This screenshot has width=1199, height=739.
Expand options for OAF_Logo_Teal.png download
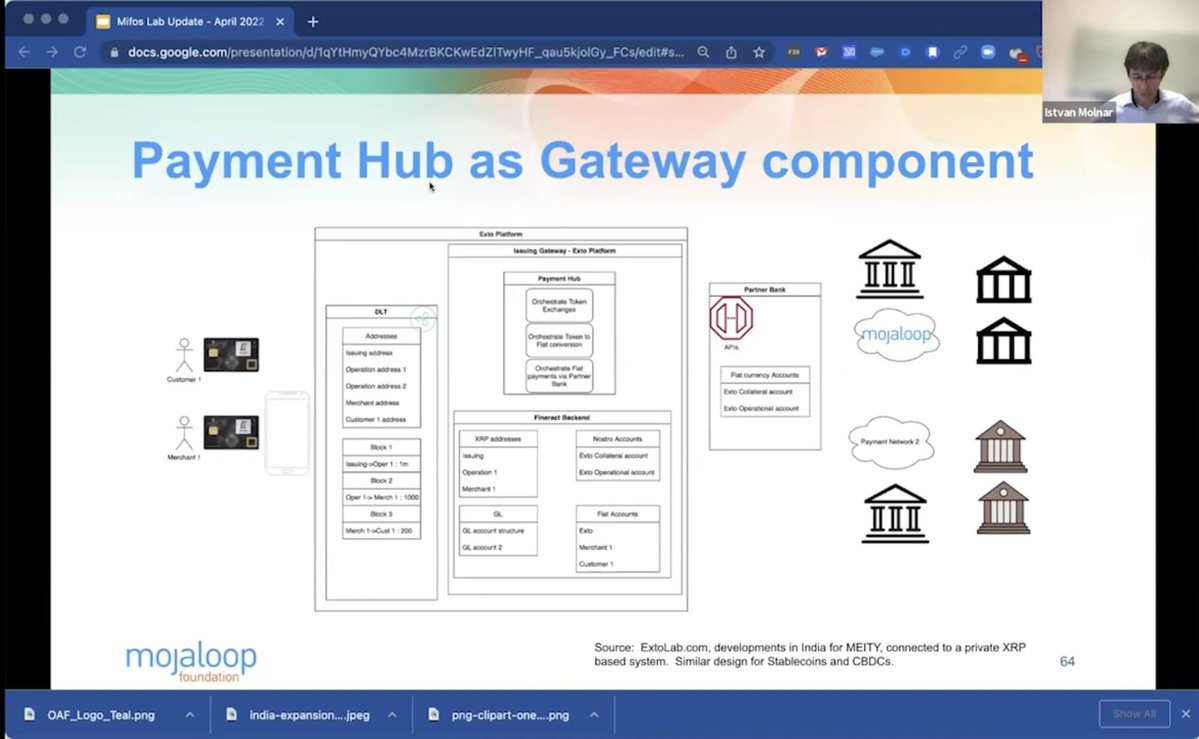tap(190, 715)
